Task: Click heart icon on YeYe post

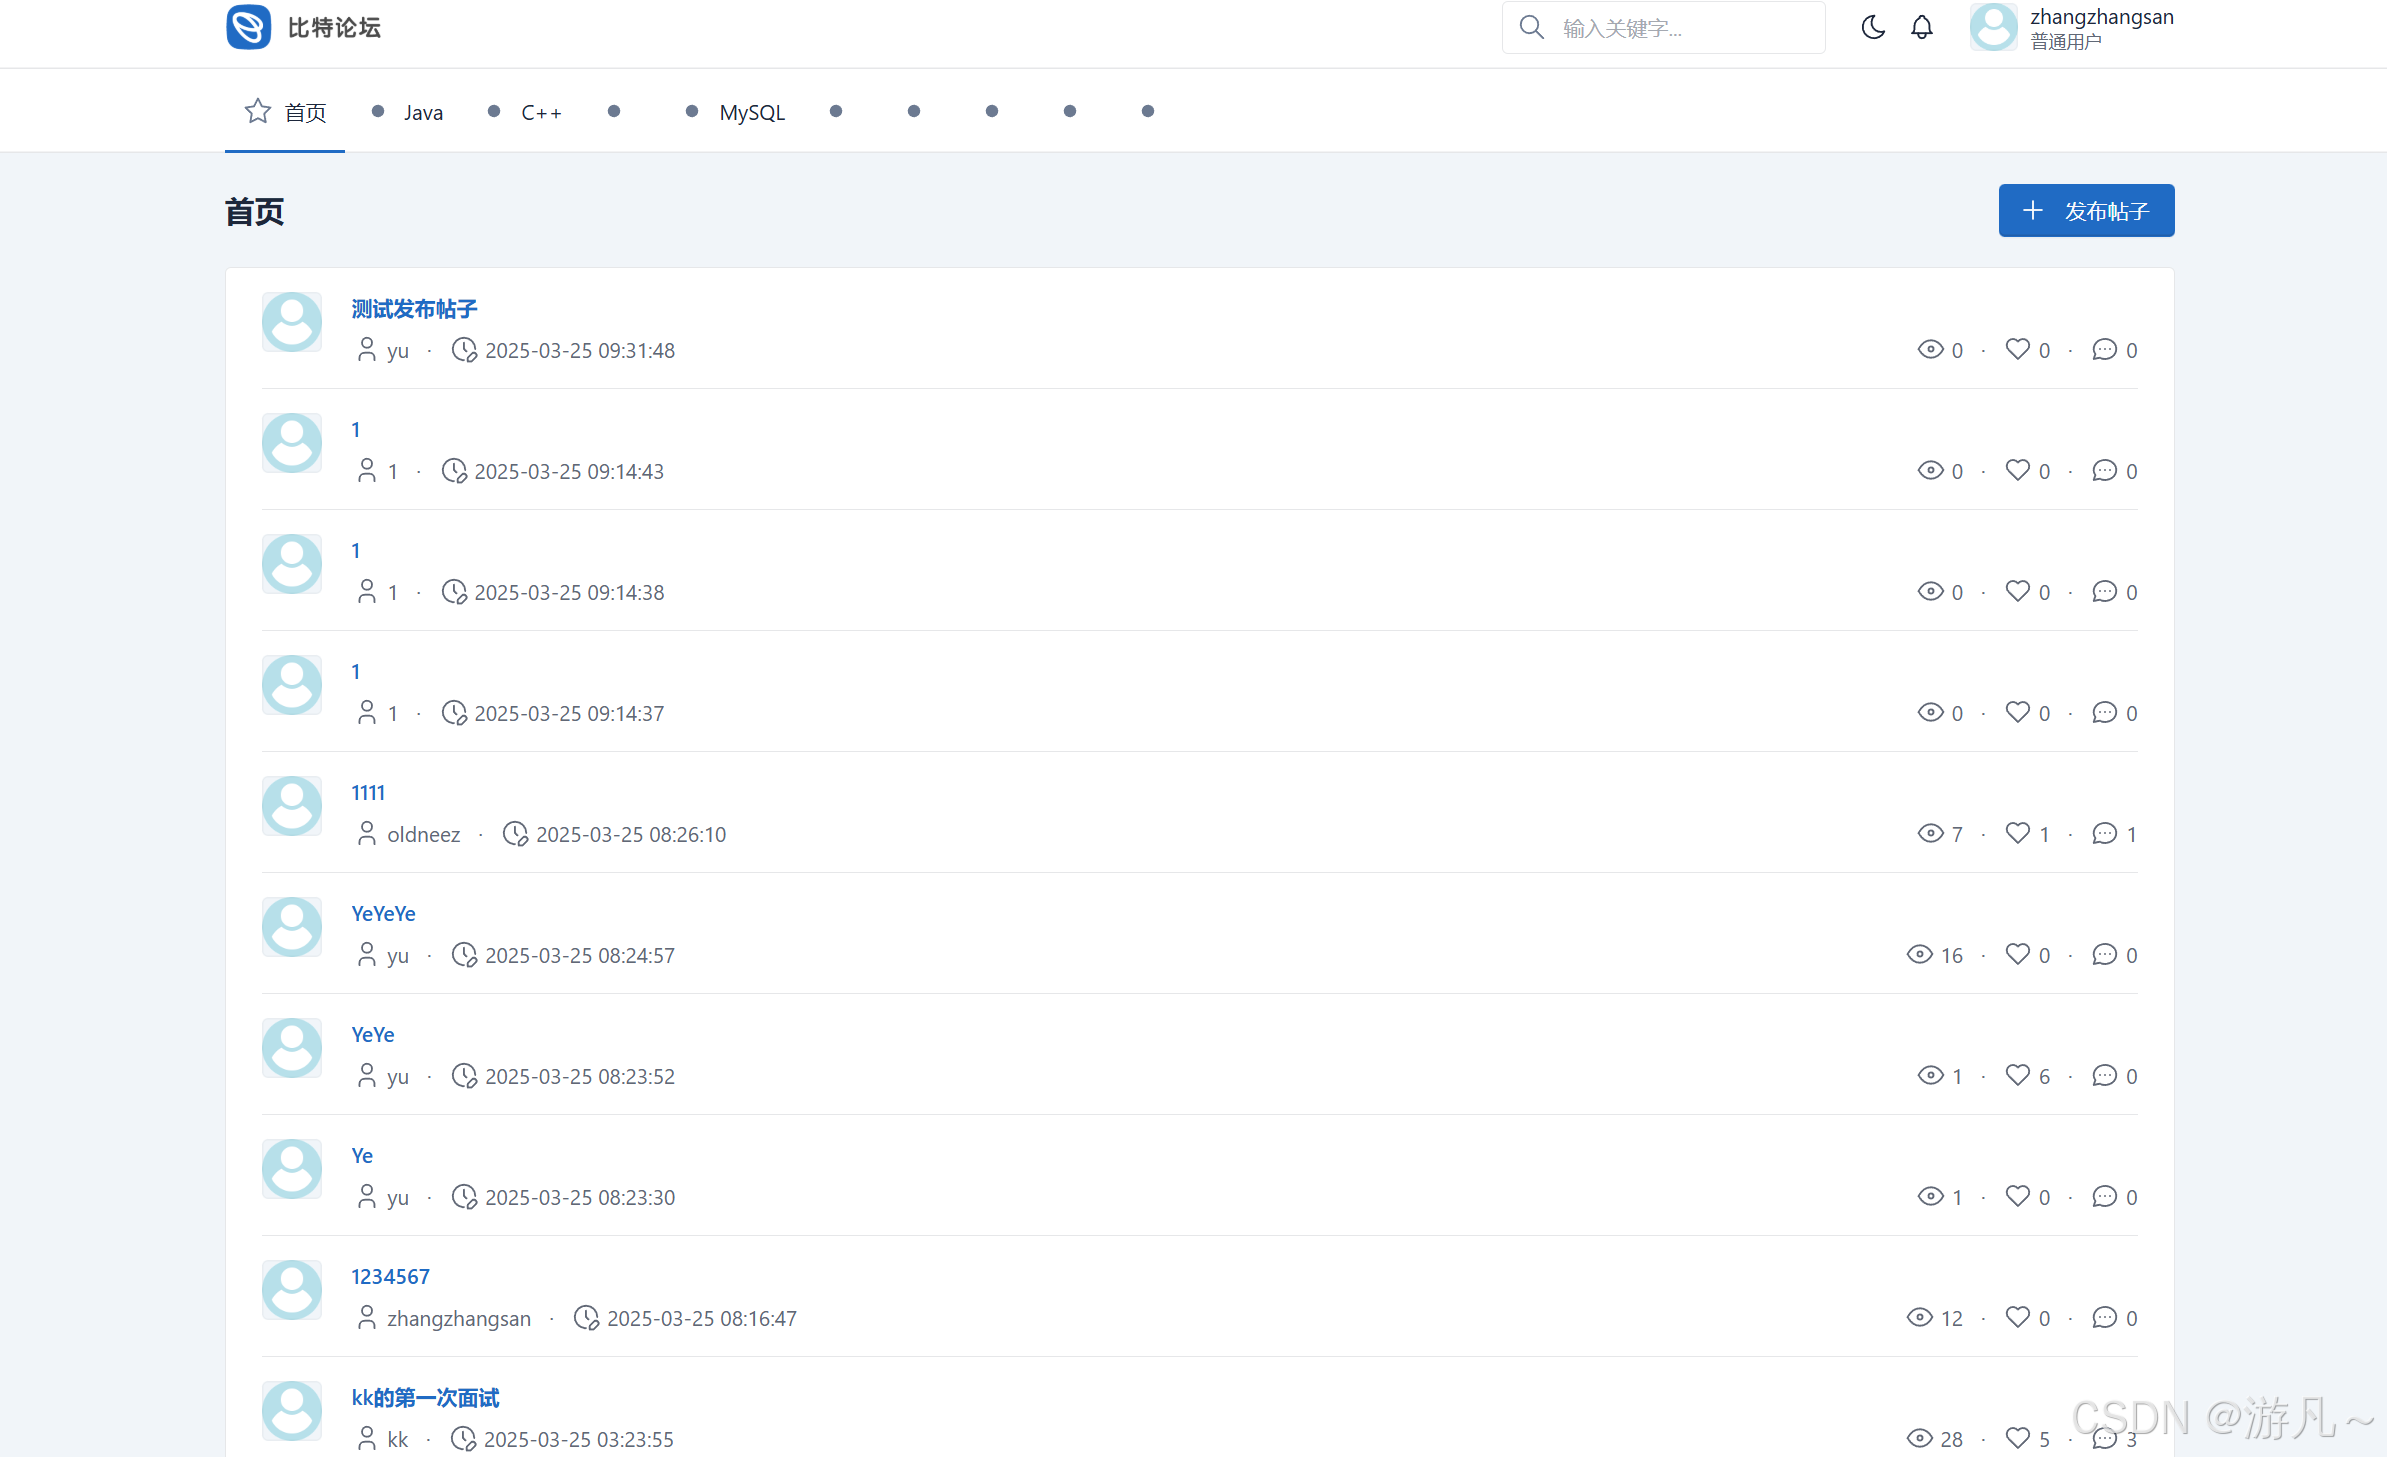Action: coord(2017,1075)
